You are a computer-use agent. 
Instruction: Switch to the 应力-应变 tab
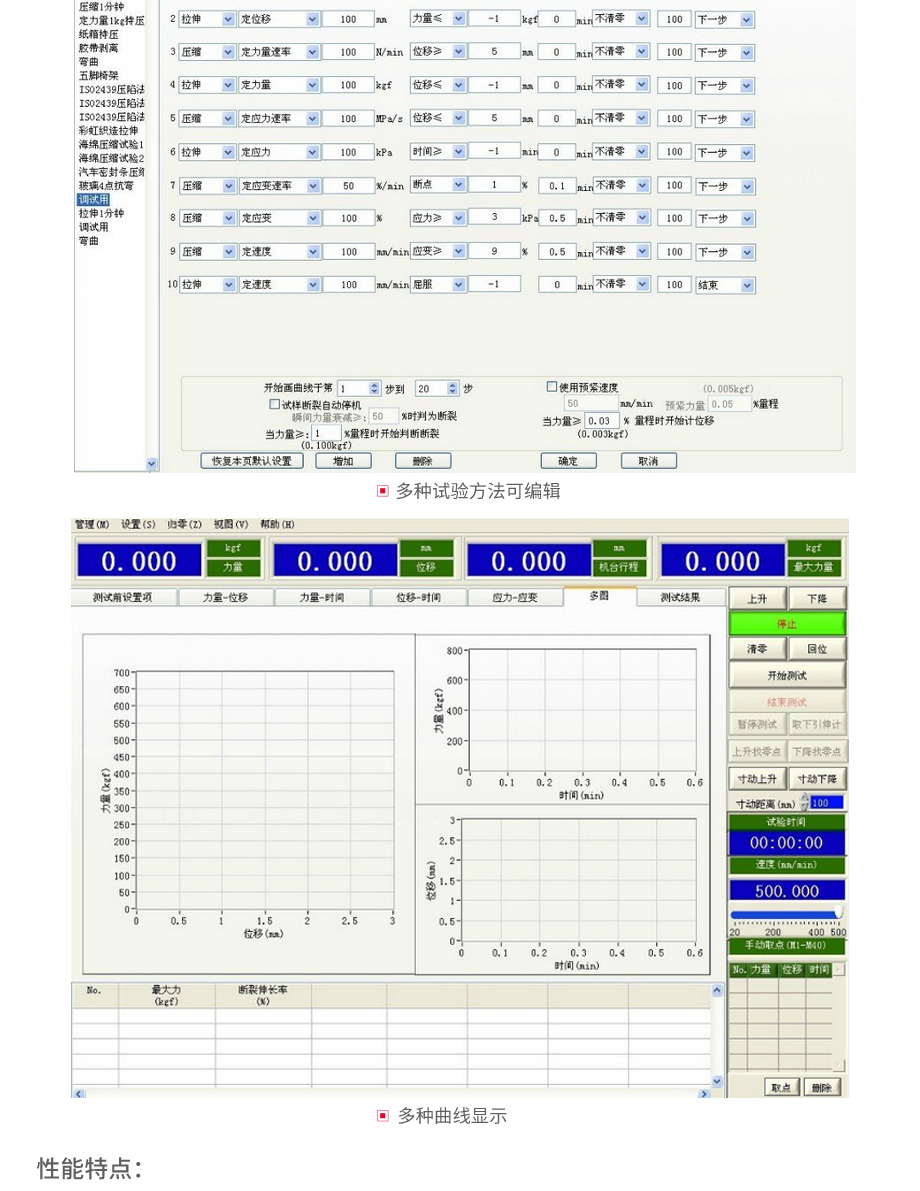515,597
